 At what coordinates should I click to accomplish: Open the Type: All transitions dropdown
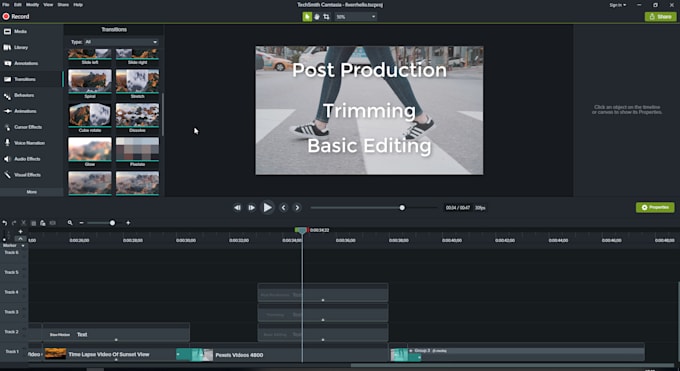pos(121,42)
